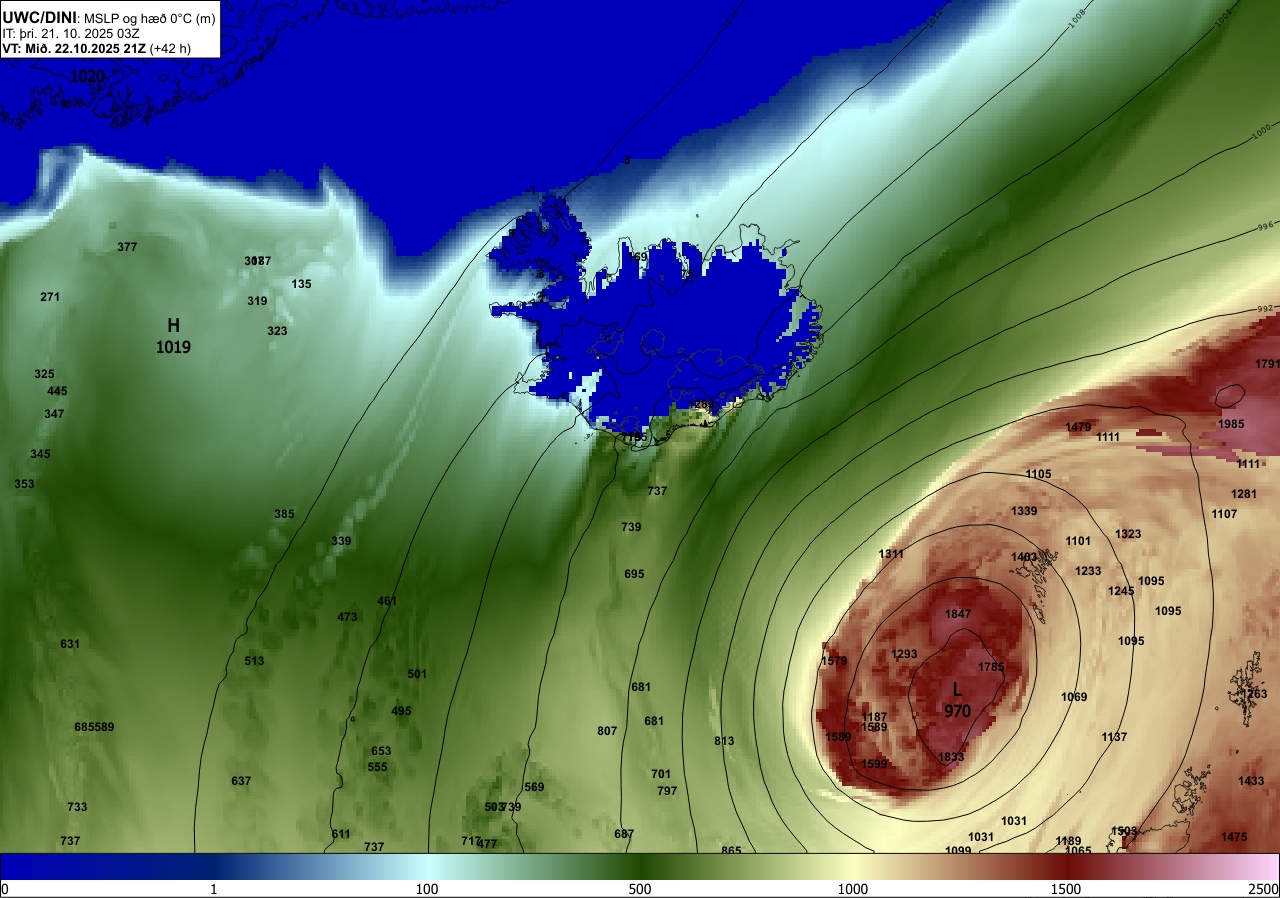Click the value 513 on the map
Image resolution: width=1280 pixels, height=898 pixels.
pyautogui.click(x=254, y=661)
